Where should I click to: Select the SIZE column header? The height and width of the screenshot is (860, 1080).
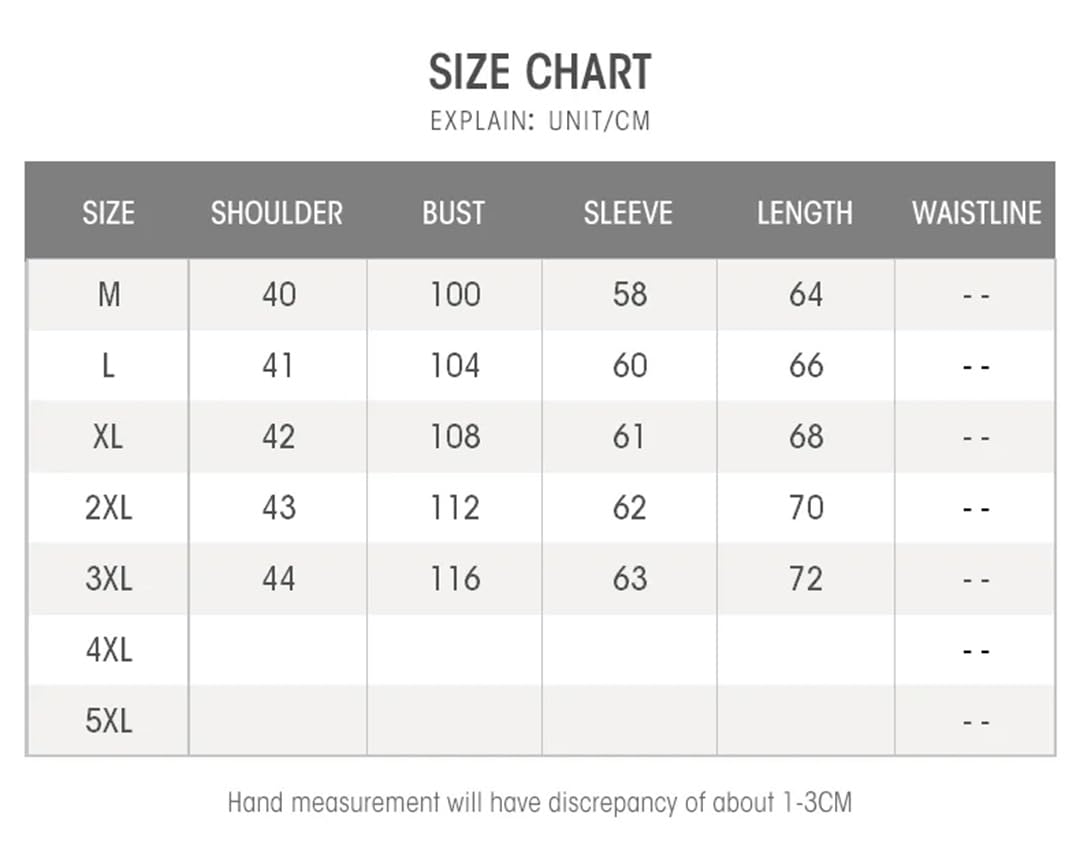pos(108,213)
